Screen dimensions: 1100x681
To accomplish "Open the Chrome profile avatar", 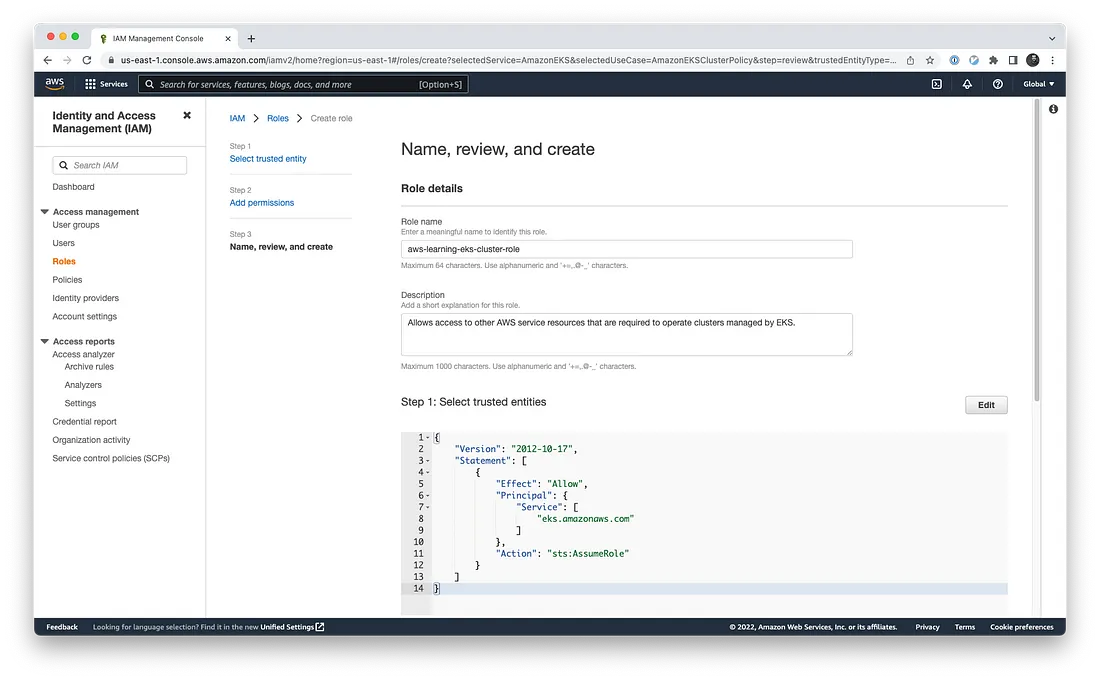I will (x=1033, y=60).
